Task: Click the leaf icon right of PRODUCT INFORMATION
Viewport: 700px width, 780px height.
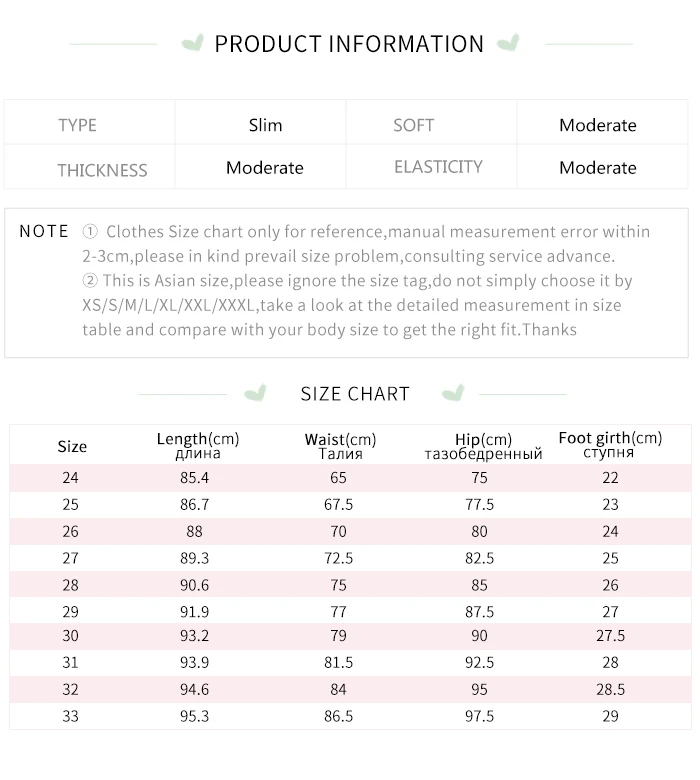Action: (x=508, y=43)
